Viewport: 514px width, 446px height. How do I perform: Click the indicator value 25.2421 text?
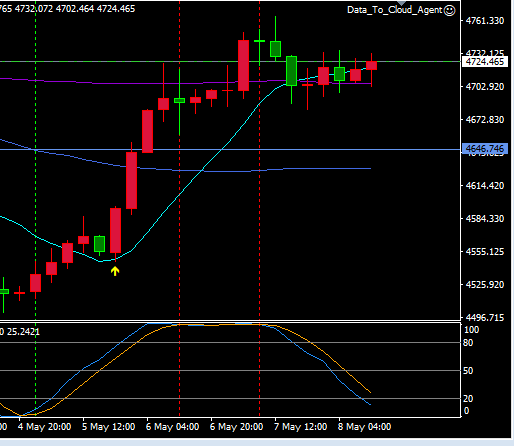23,332
